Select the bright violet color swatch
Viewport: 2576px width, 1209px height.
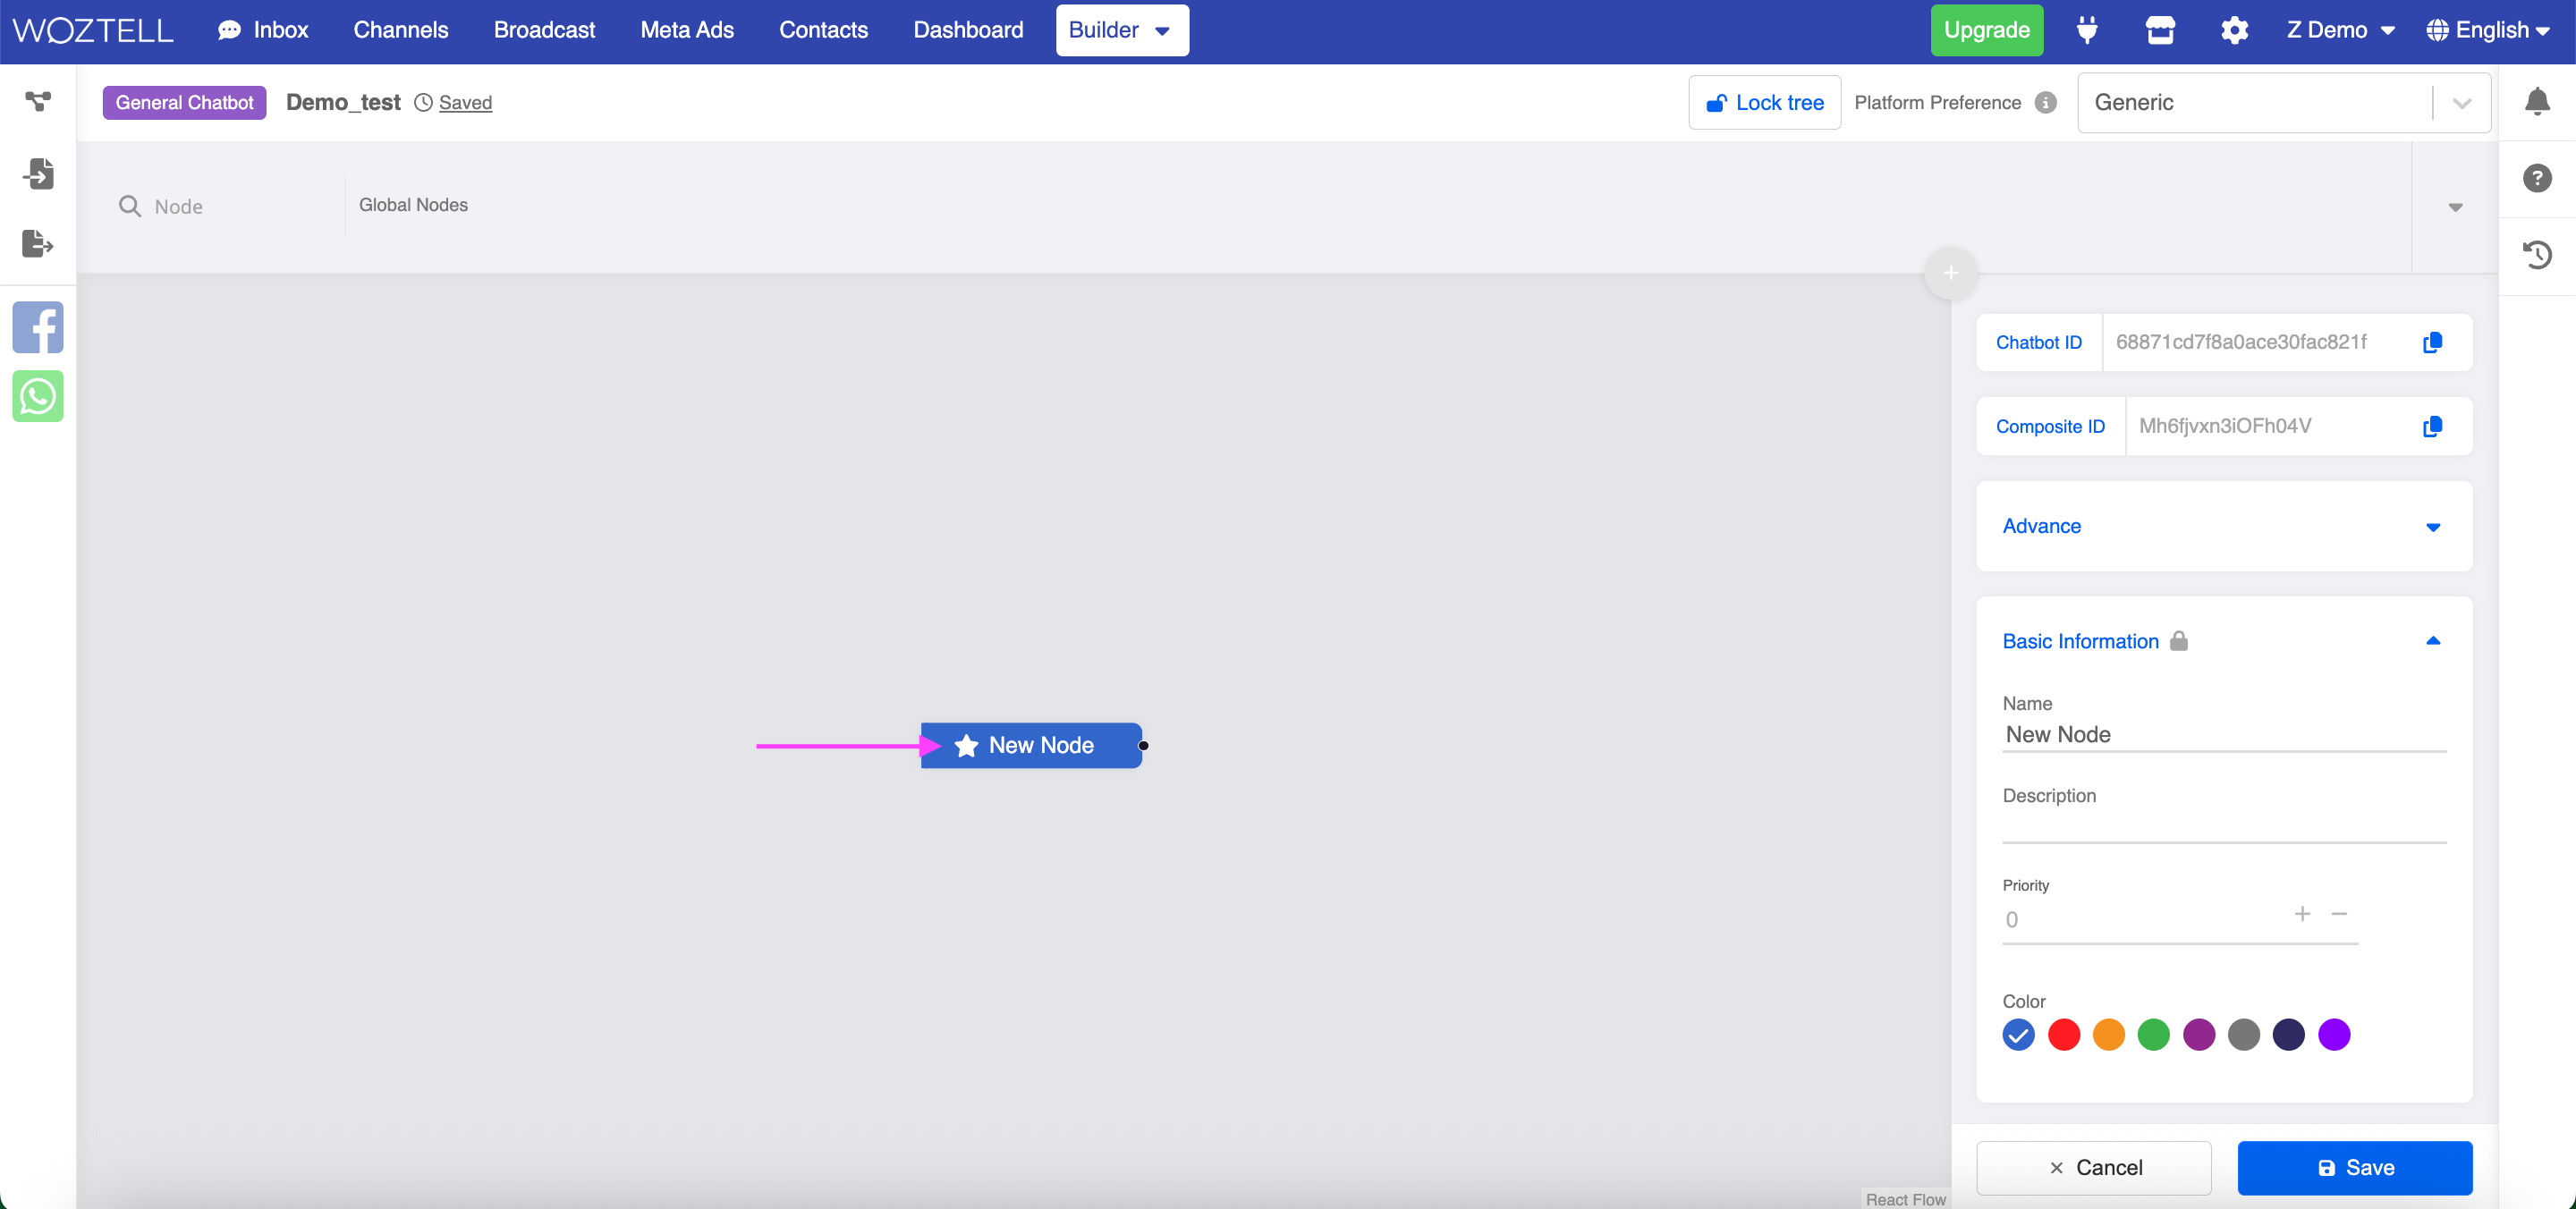pos(2333,1034)
